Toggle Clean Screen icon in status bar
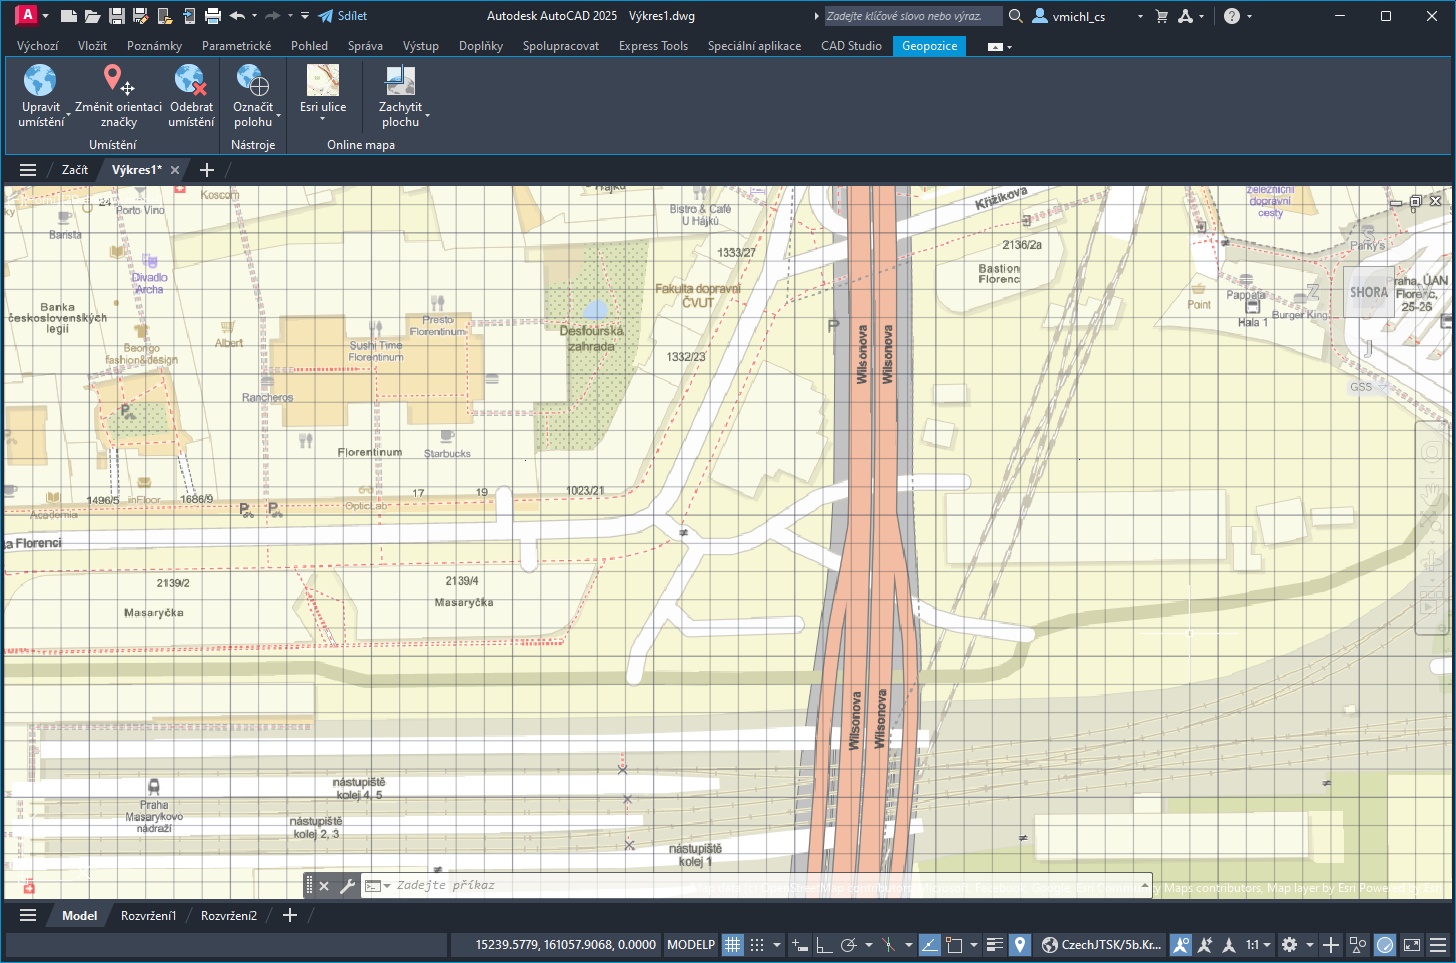 (x=1412, y=944)
